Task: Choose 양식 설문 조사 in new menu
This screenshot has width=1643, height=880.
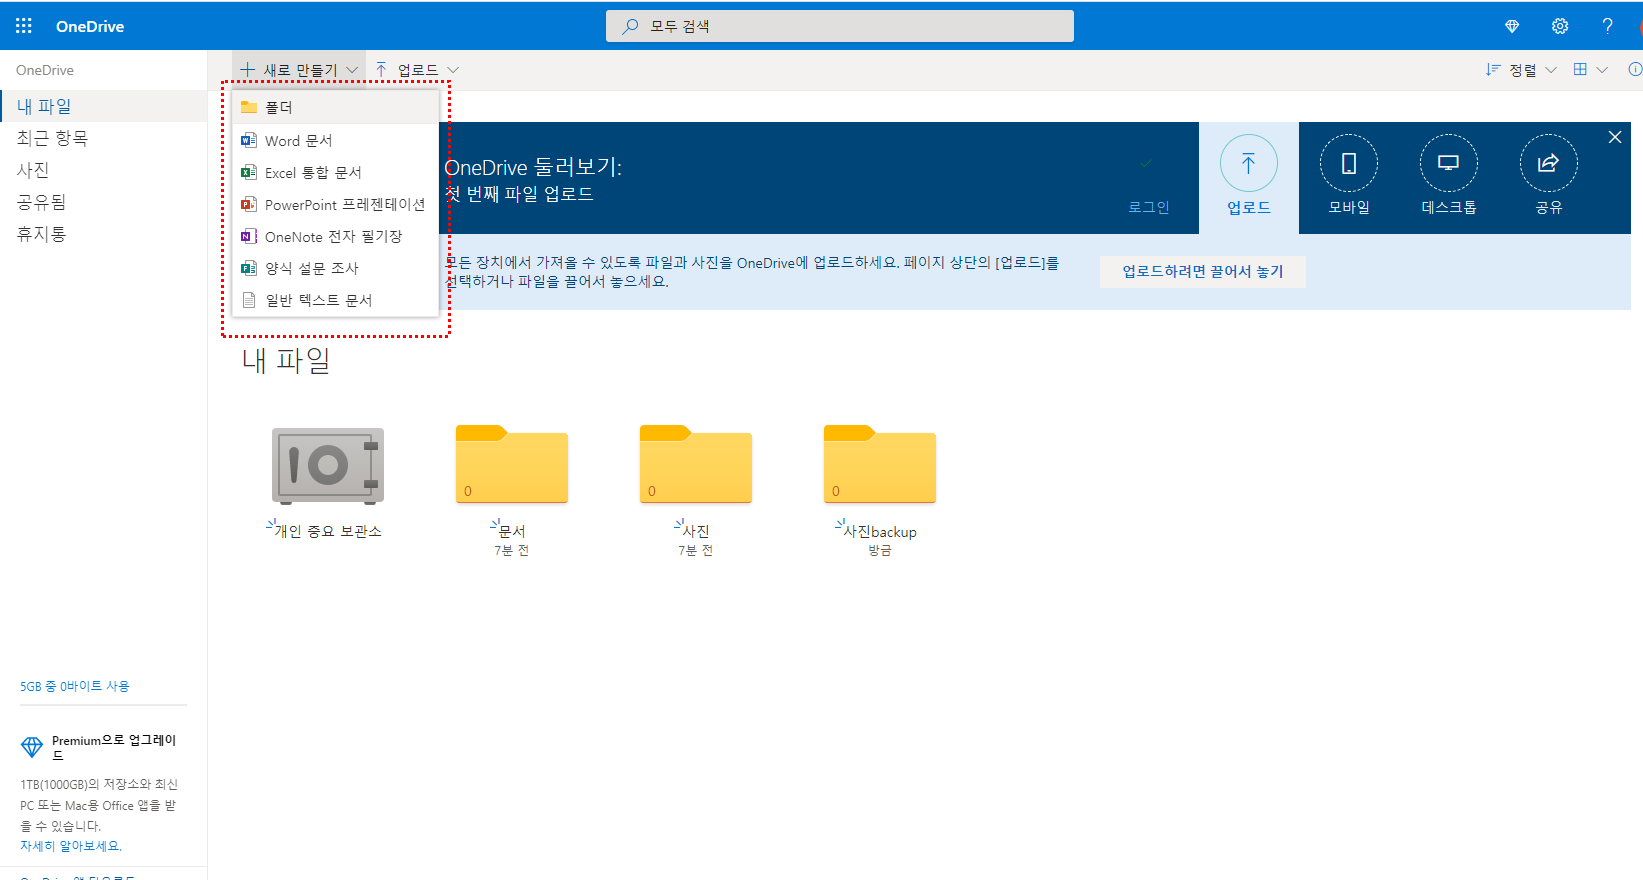Action: (x=336, y=269)
